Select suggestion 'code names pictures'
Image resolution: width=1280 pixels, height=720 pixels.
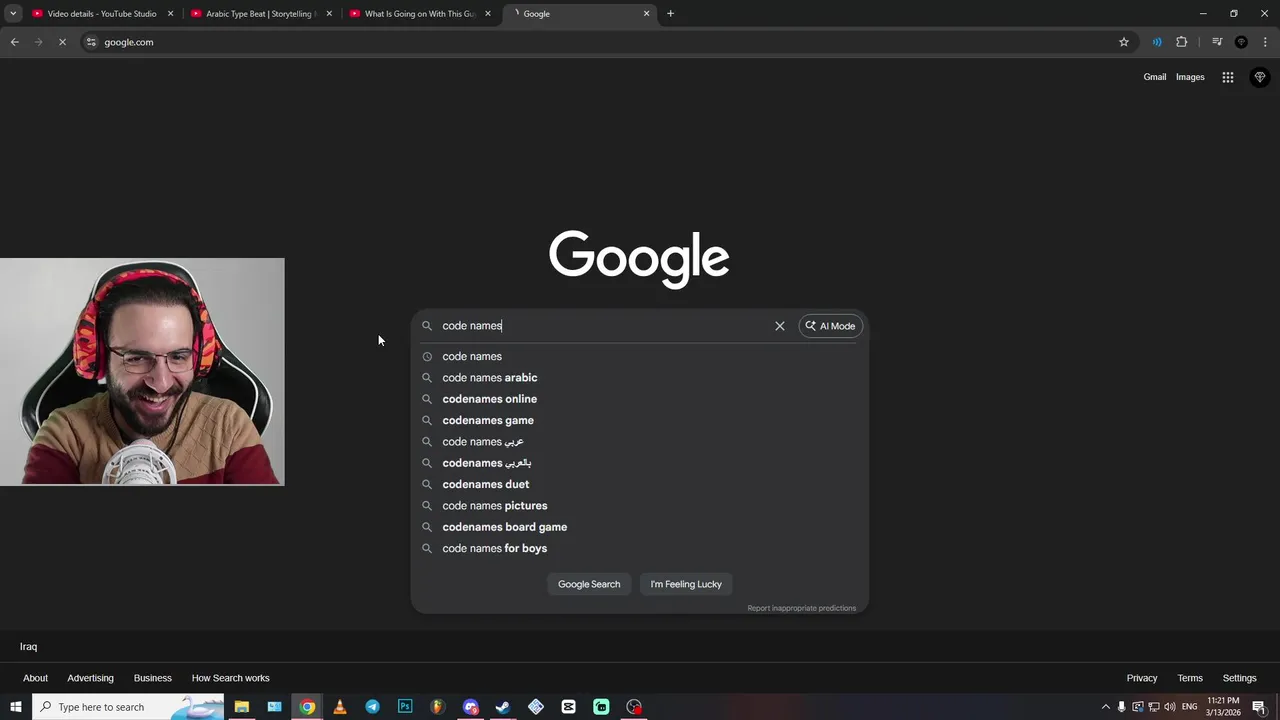pos(639,506)
